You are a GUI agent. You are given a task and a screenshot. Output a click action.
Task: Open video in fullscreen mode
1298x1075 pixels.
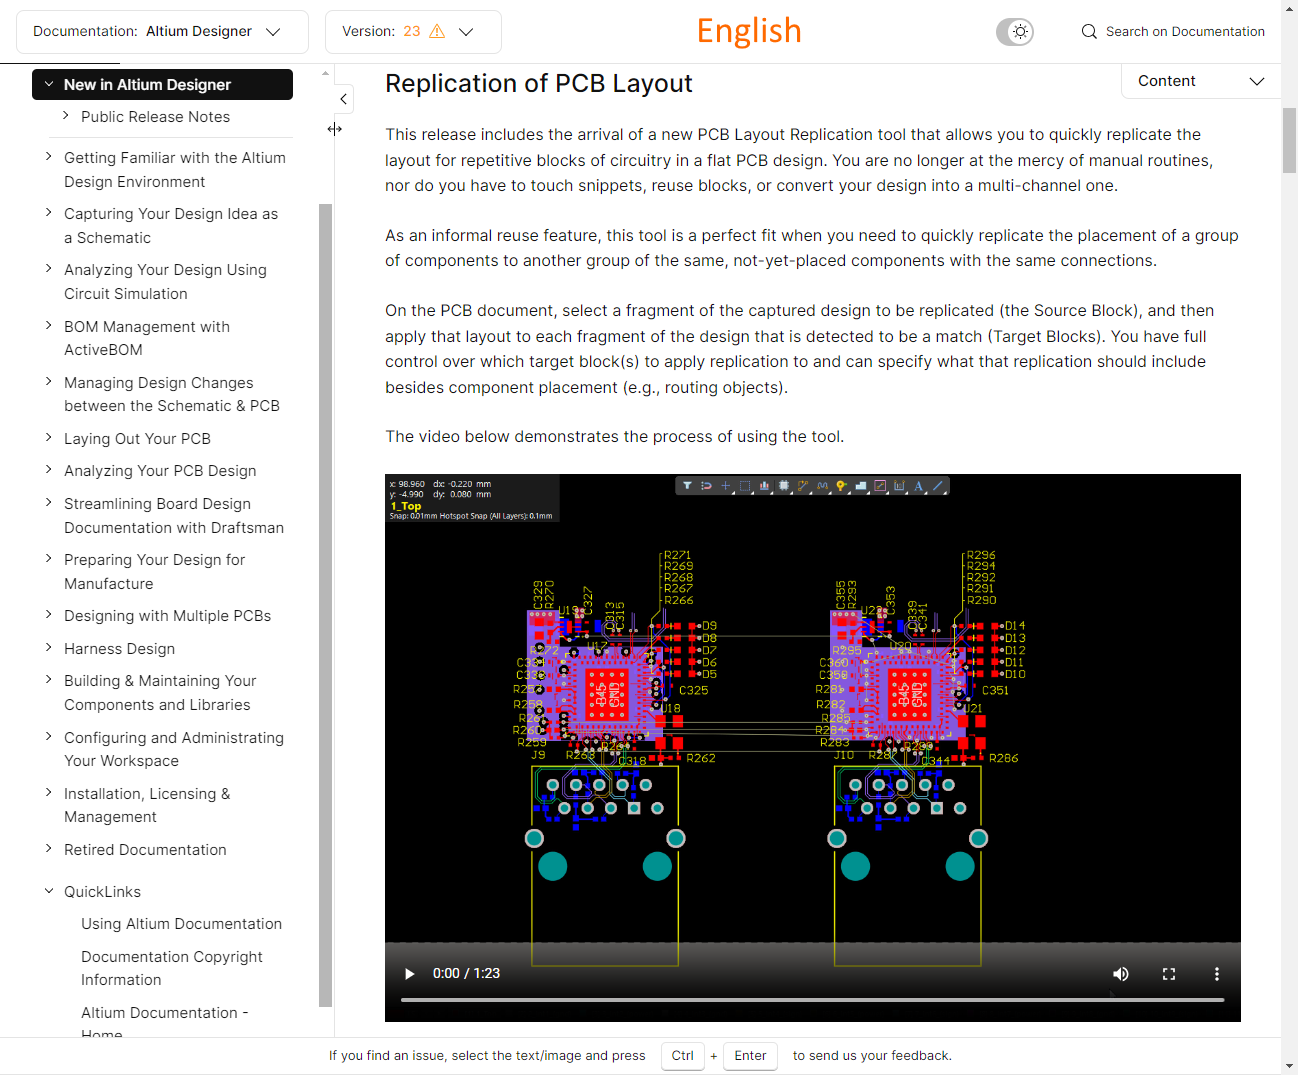pyautogui.click(x=1169, y=974)
